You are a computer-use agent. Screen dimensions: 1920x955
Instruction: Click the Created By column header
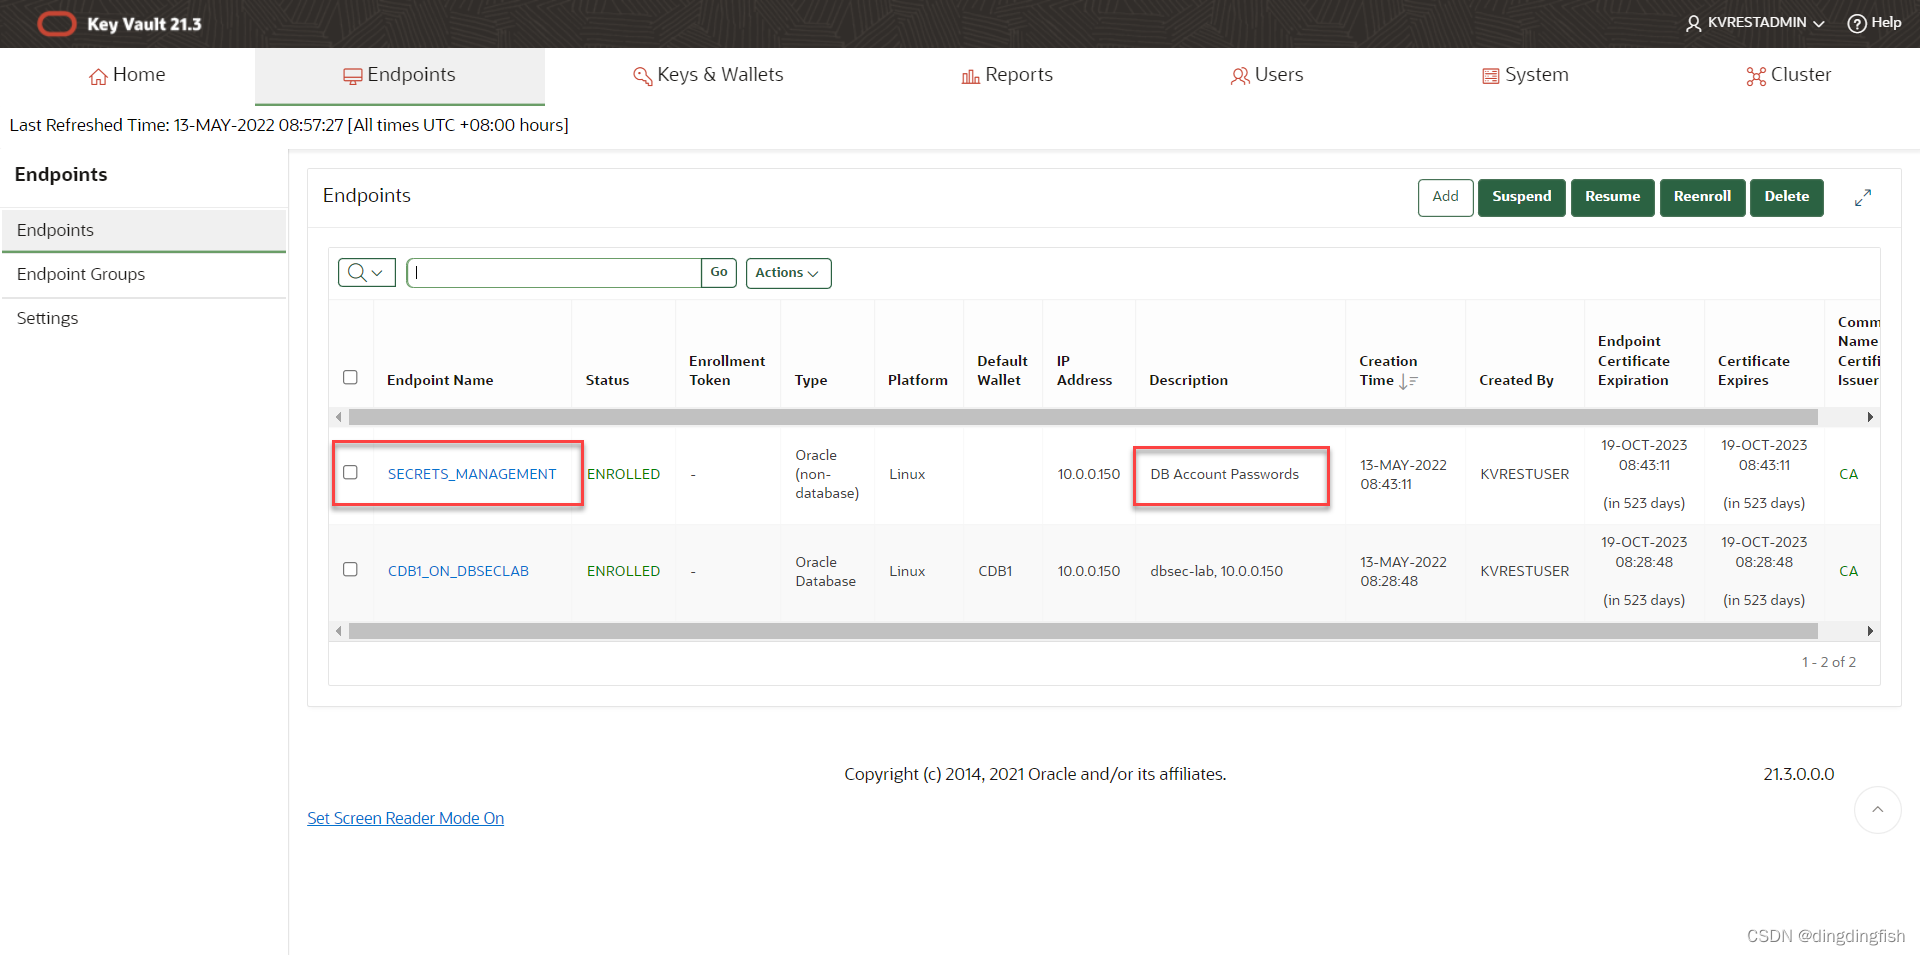coord(1516,380)
